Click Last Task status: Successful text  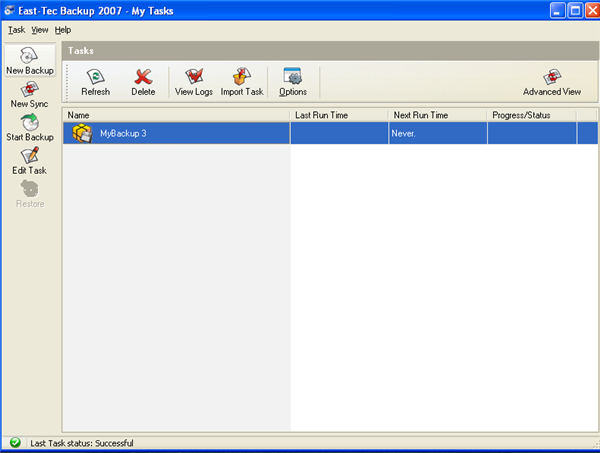[x=82, y=443]
